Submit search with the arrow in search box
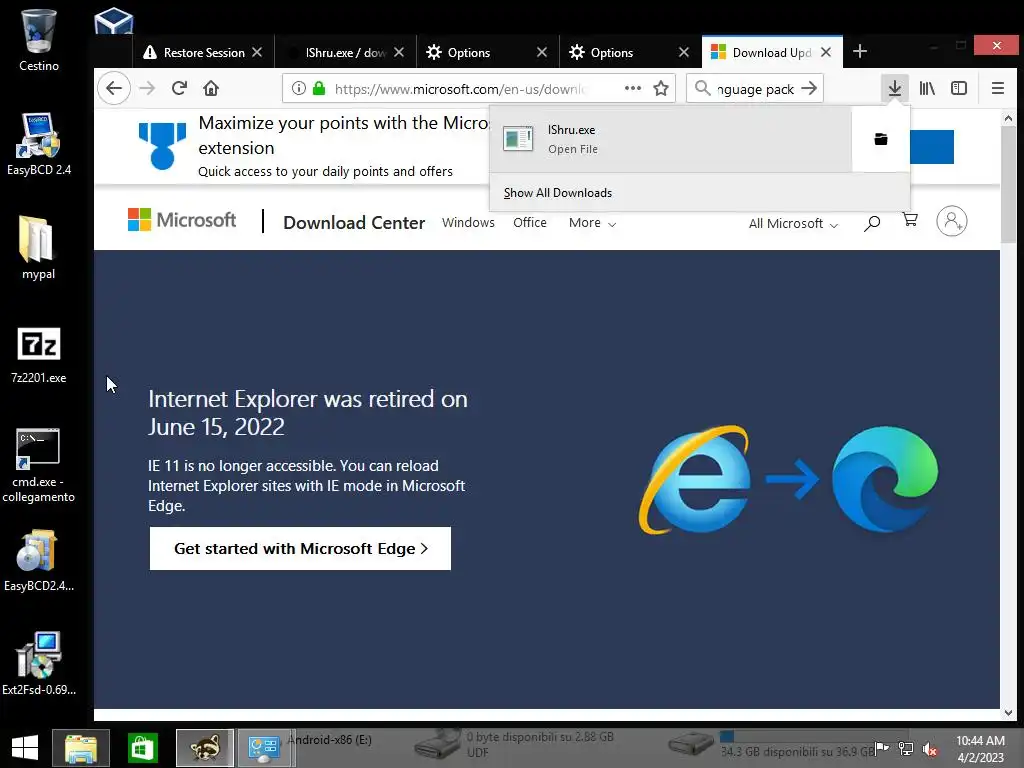The width and height of the screenshot is (1024, 768). tap(809, 88)
